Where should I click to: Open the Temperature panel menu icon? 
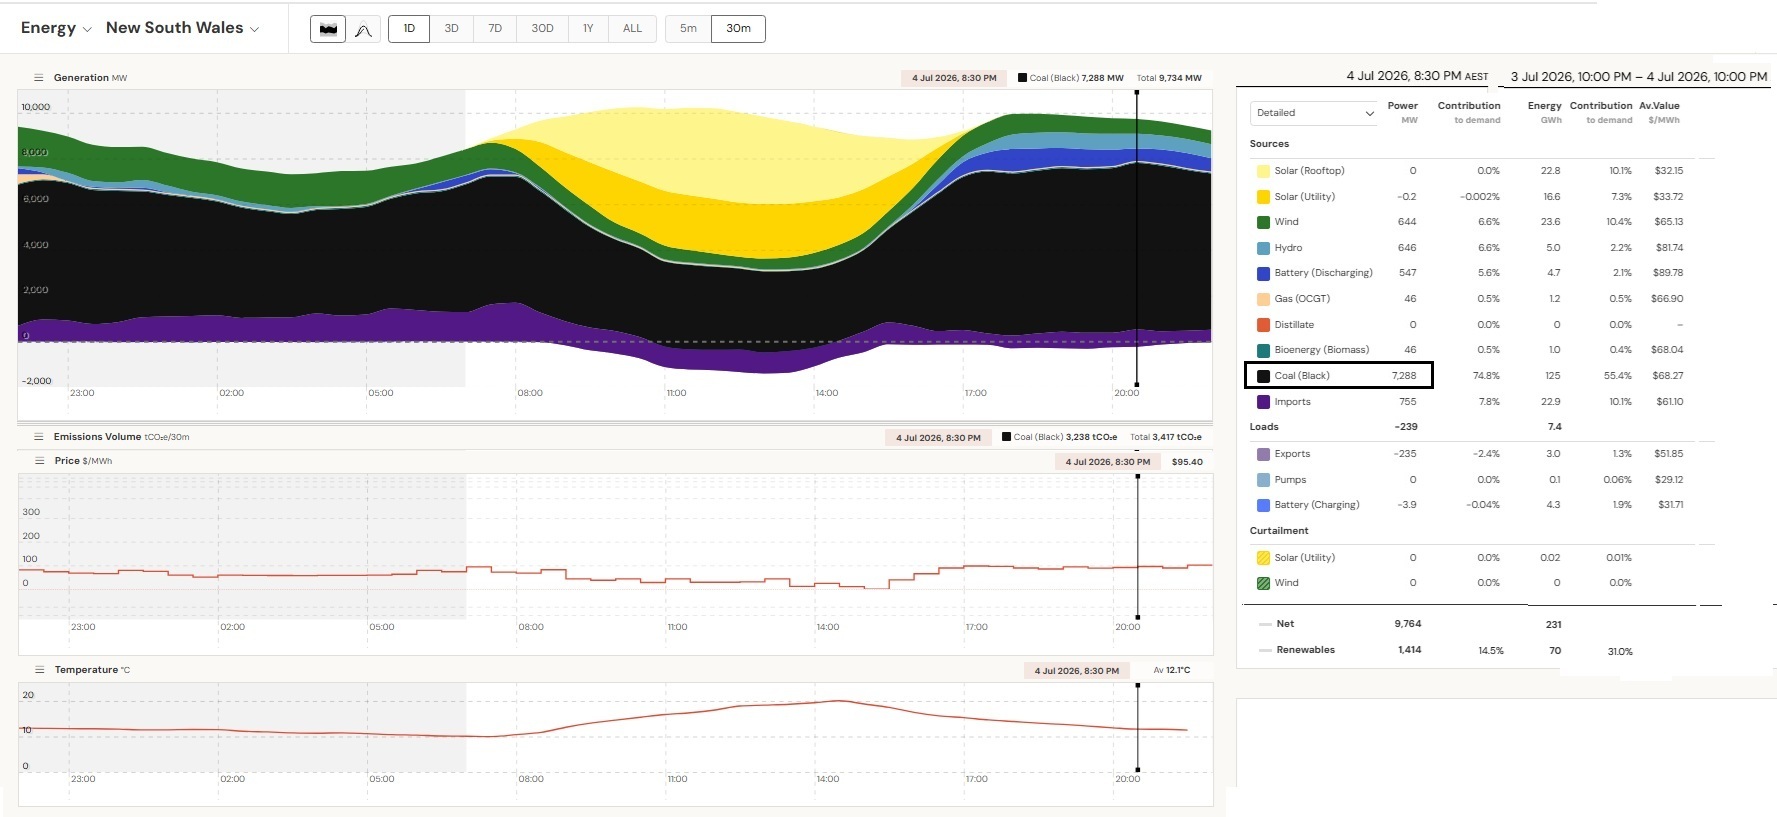40,670
